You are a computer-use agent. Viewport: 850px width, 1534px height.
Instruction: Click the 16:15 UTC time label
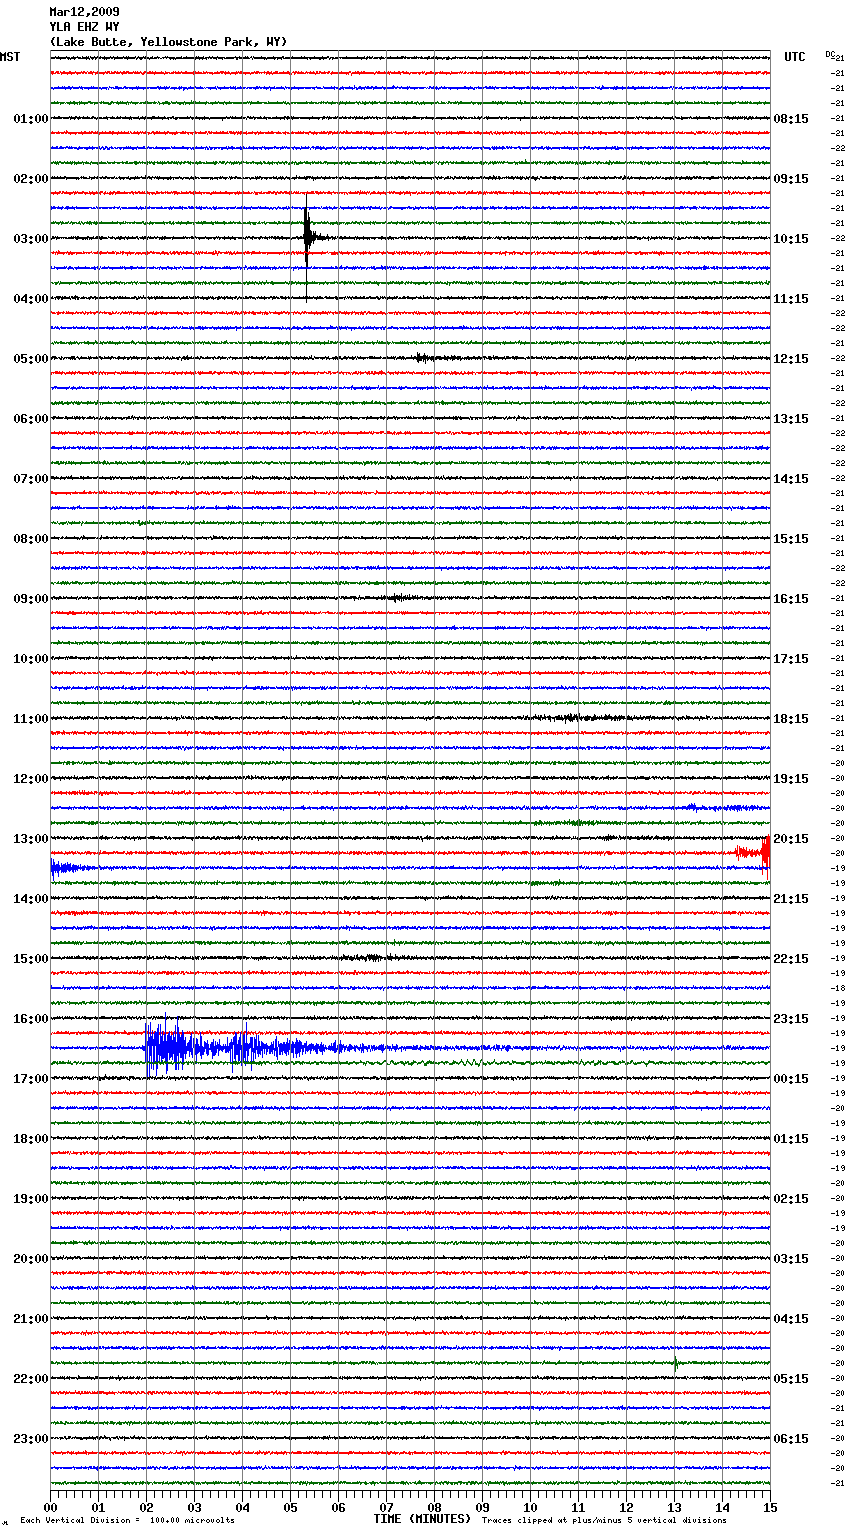791,599
